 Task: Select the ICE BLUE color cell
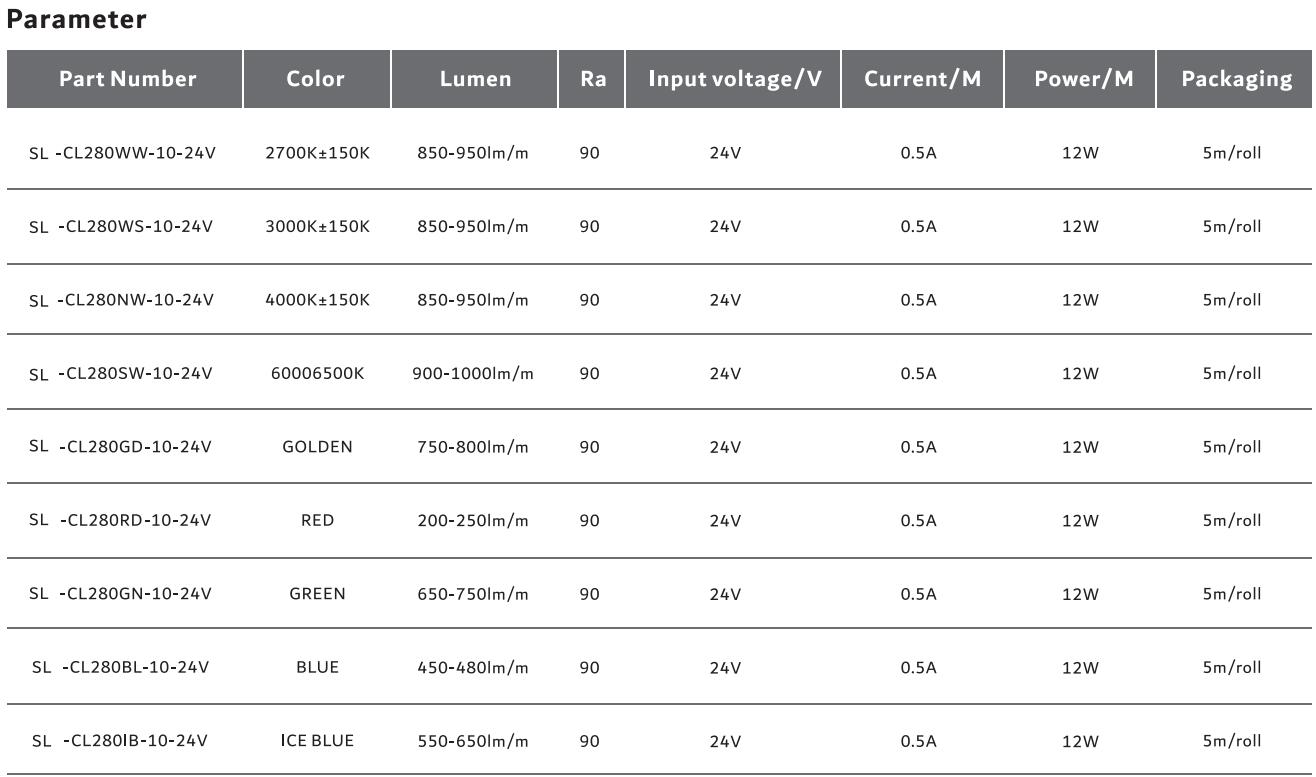point(317,741)
